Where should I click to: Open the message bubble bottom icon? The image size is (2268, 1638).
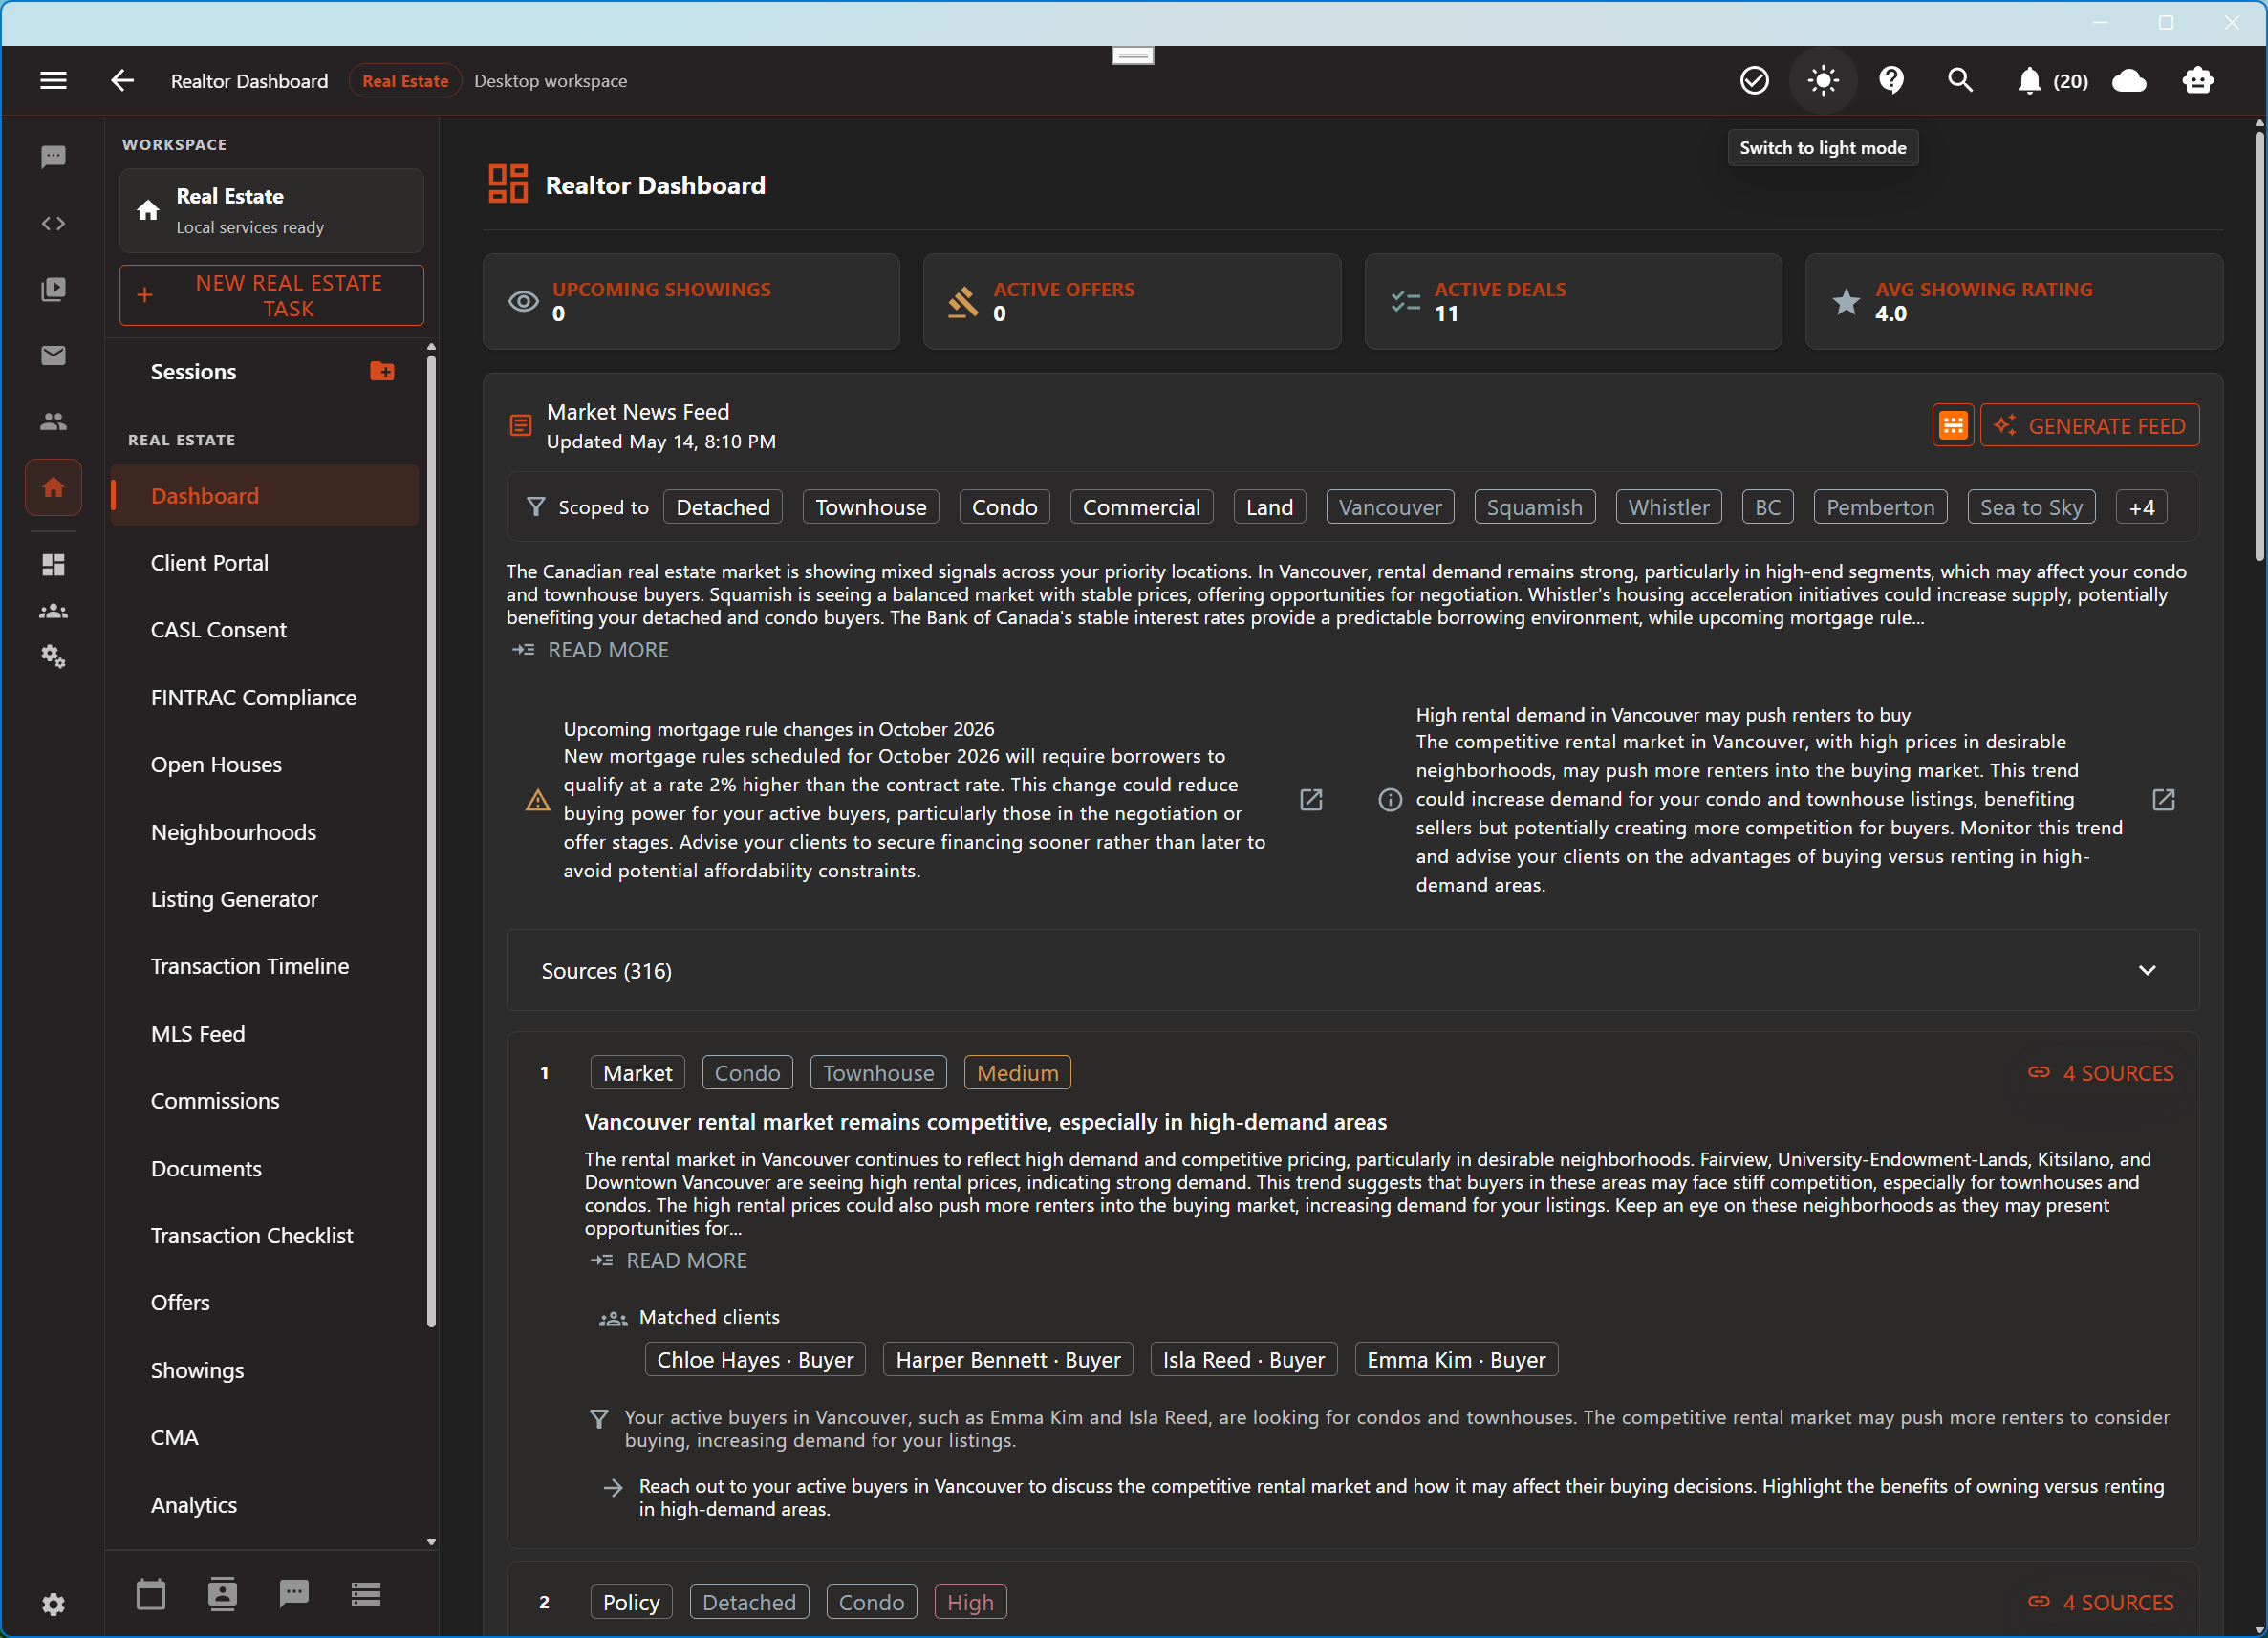point(294,1593)
